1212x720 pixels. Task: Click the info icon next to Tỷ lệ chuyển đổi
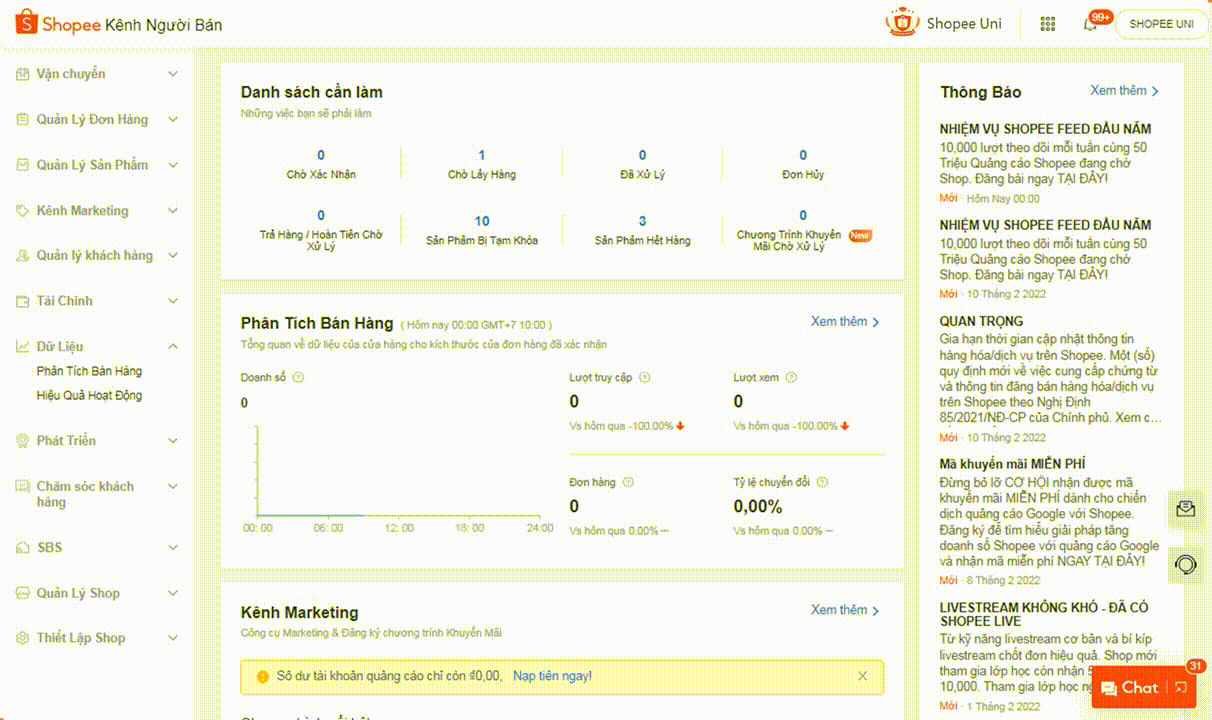822,482
